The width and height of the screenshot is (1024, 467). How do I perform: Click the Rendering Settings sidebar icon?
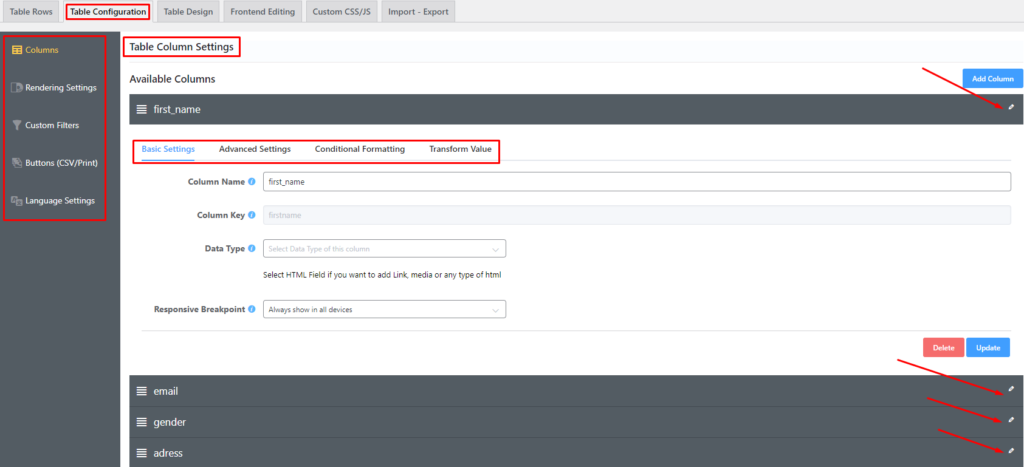click(x=17, y=88)
